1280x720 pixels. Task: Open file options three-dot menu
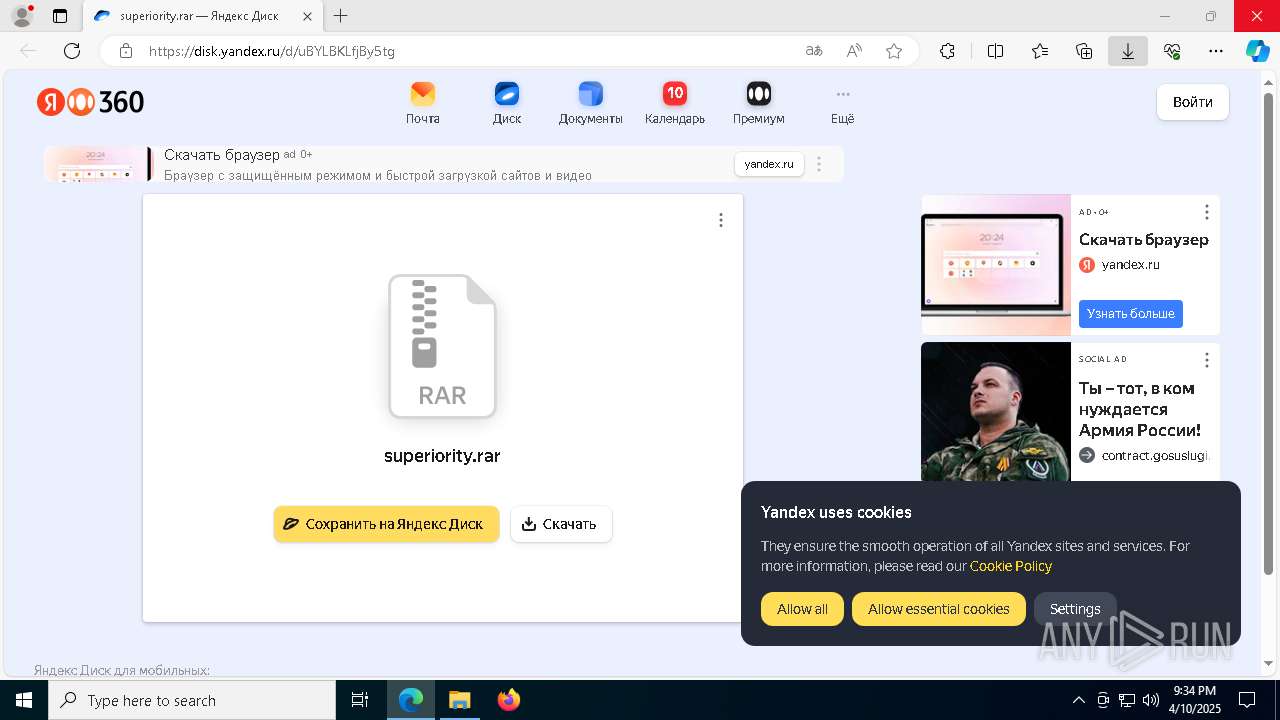[x=721, y=220]
